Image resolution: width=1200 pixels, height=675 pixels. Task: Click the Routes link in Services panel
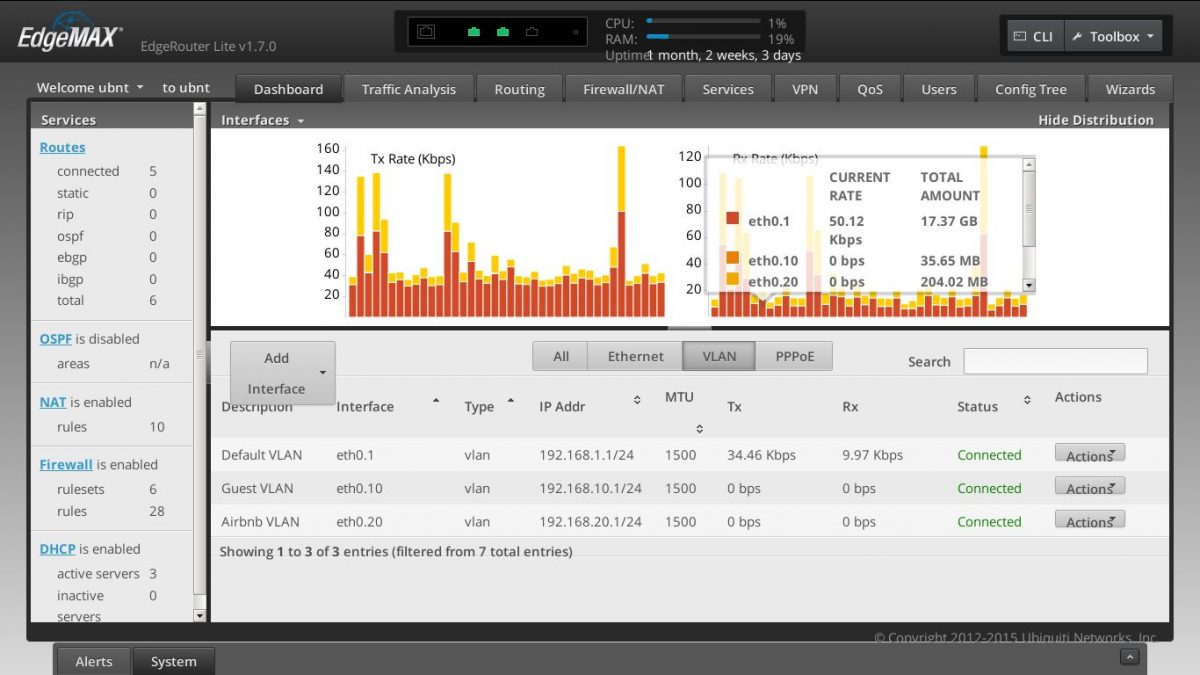62,147
